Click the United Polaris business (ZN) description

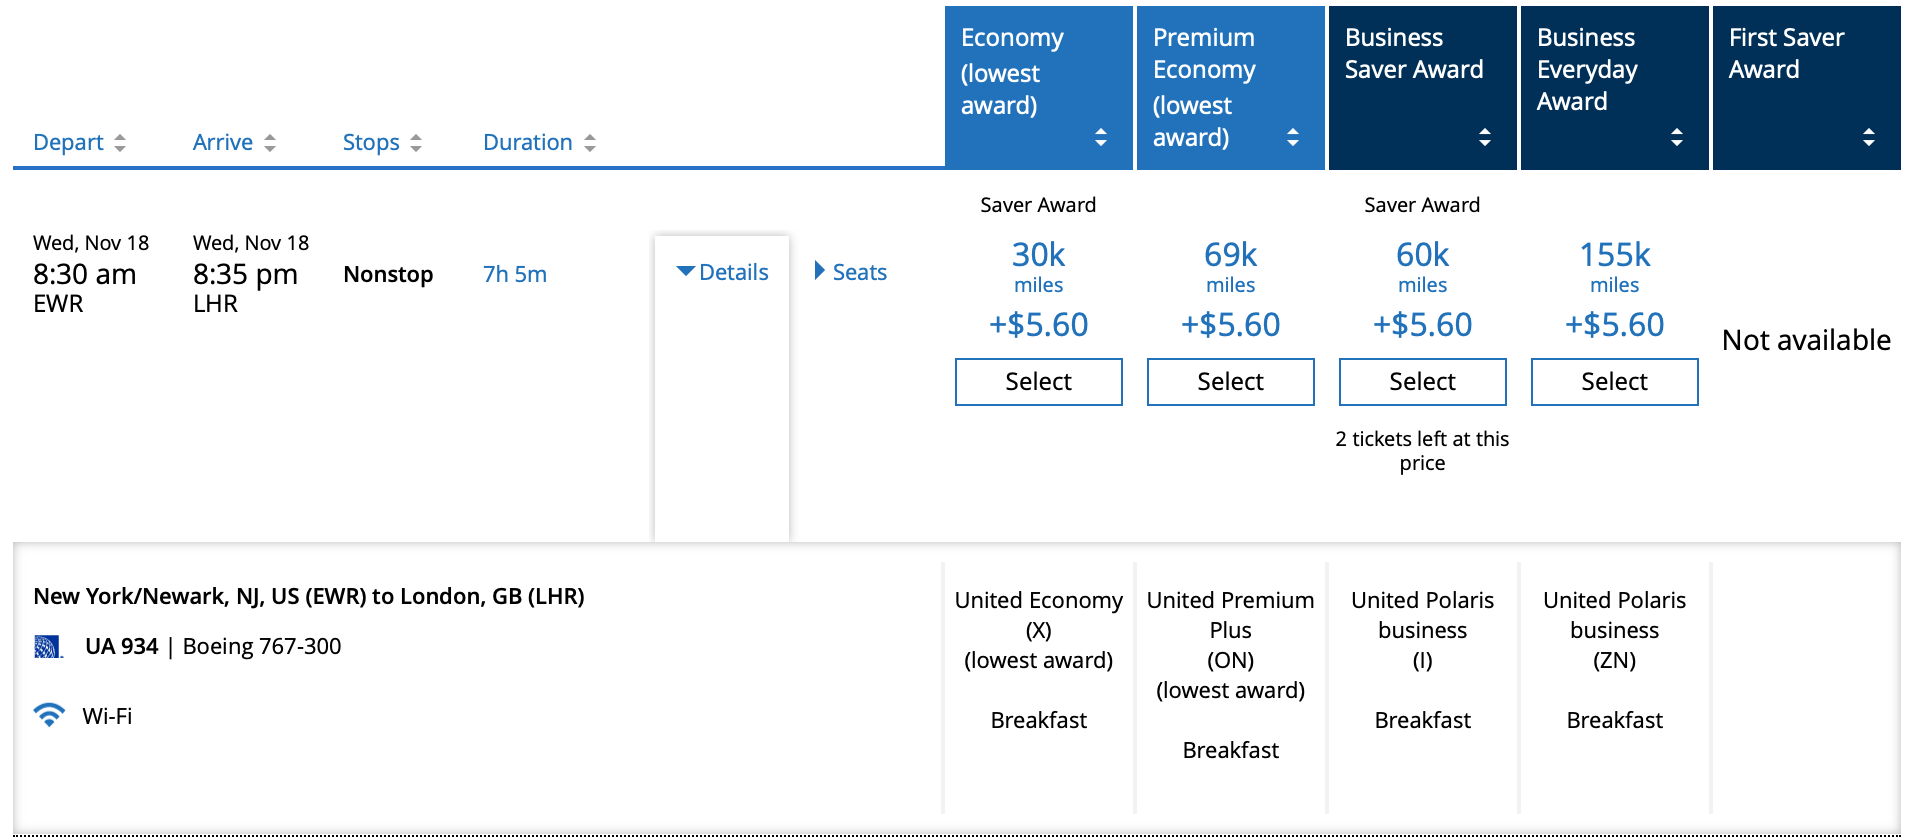(x=1615, y=630)
